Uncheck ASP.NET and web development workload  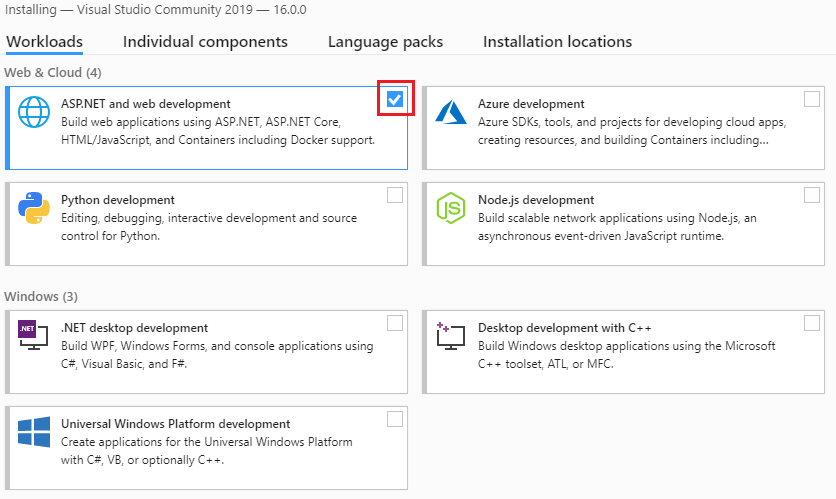pos(395,99)
